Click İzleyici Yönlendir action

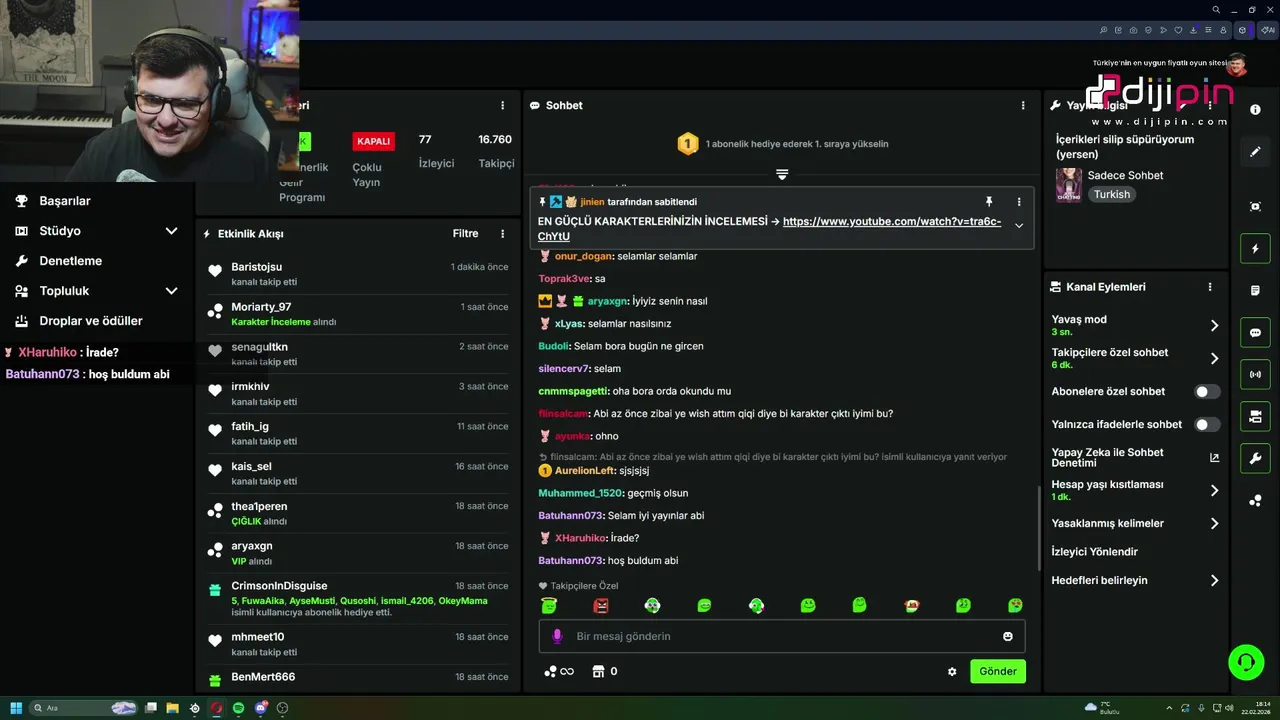click(x=1094, y=552)
